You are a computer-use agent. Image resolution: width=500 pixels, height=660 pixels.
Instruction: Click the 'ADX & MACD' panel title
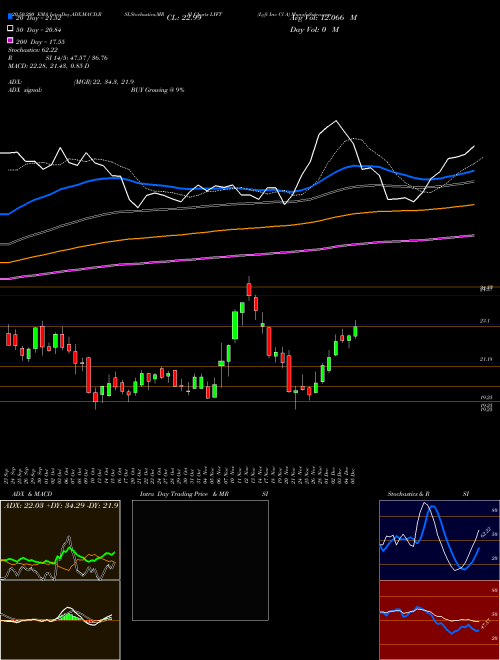coord(32,494)
